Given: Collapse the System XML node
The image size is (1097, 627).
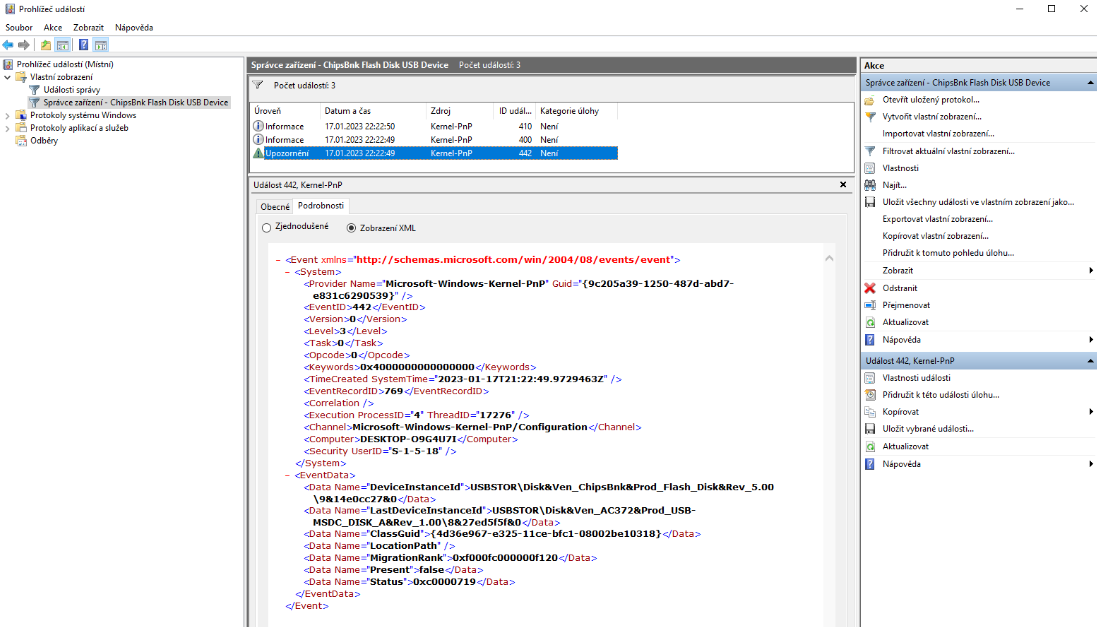Looking at the screenshot, I should point(288,272).
